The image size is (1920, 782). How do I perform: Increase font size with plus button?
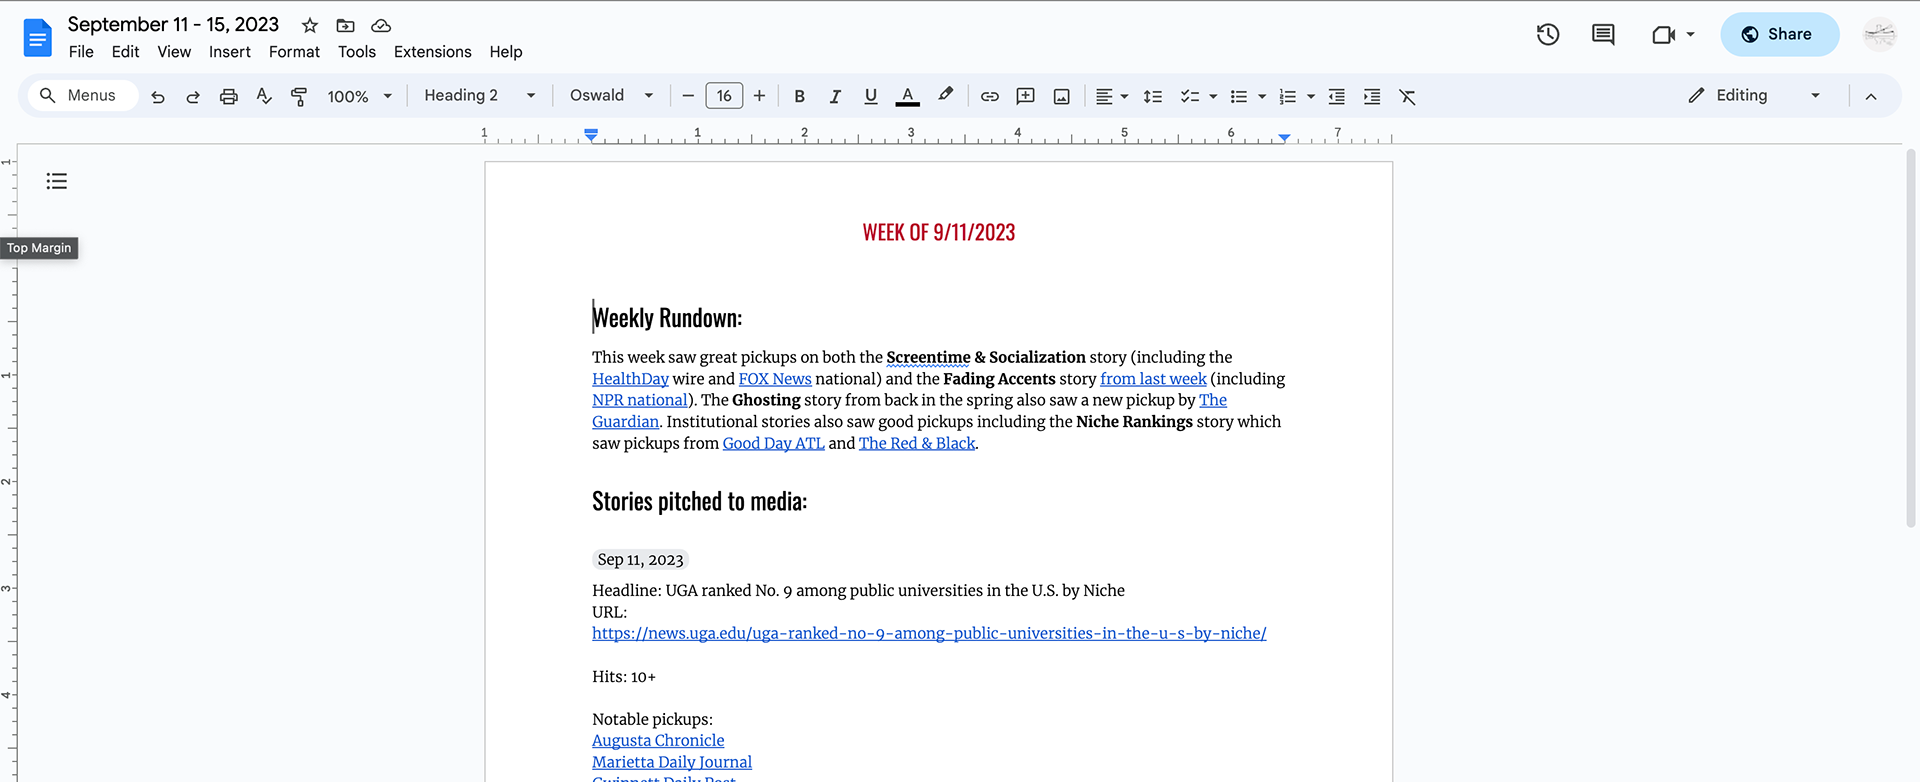(760, 96)
